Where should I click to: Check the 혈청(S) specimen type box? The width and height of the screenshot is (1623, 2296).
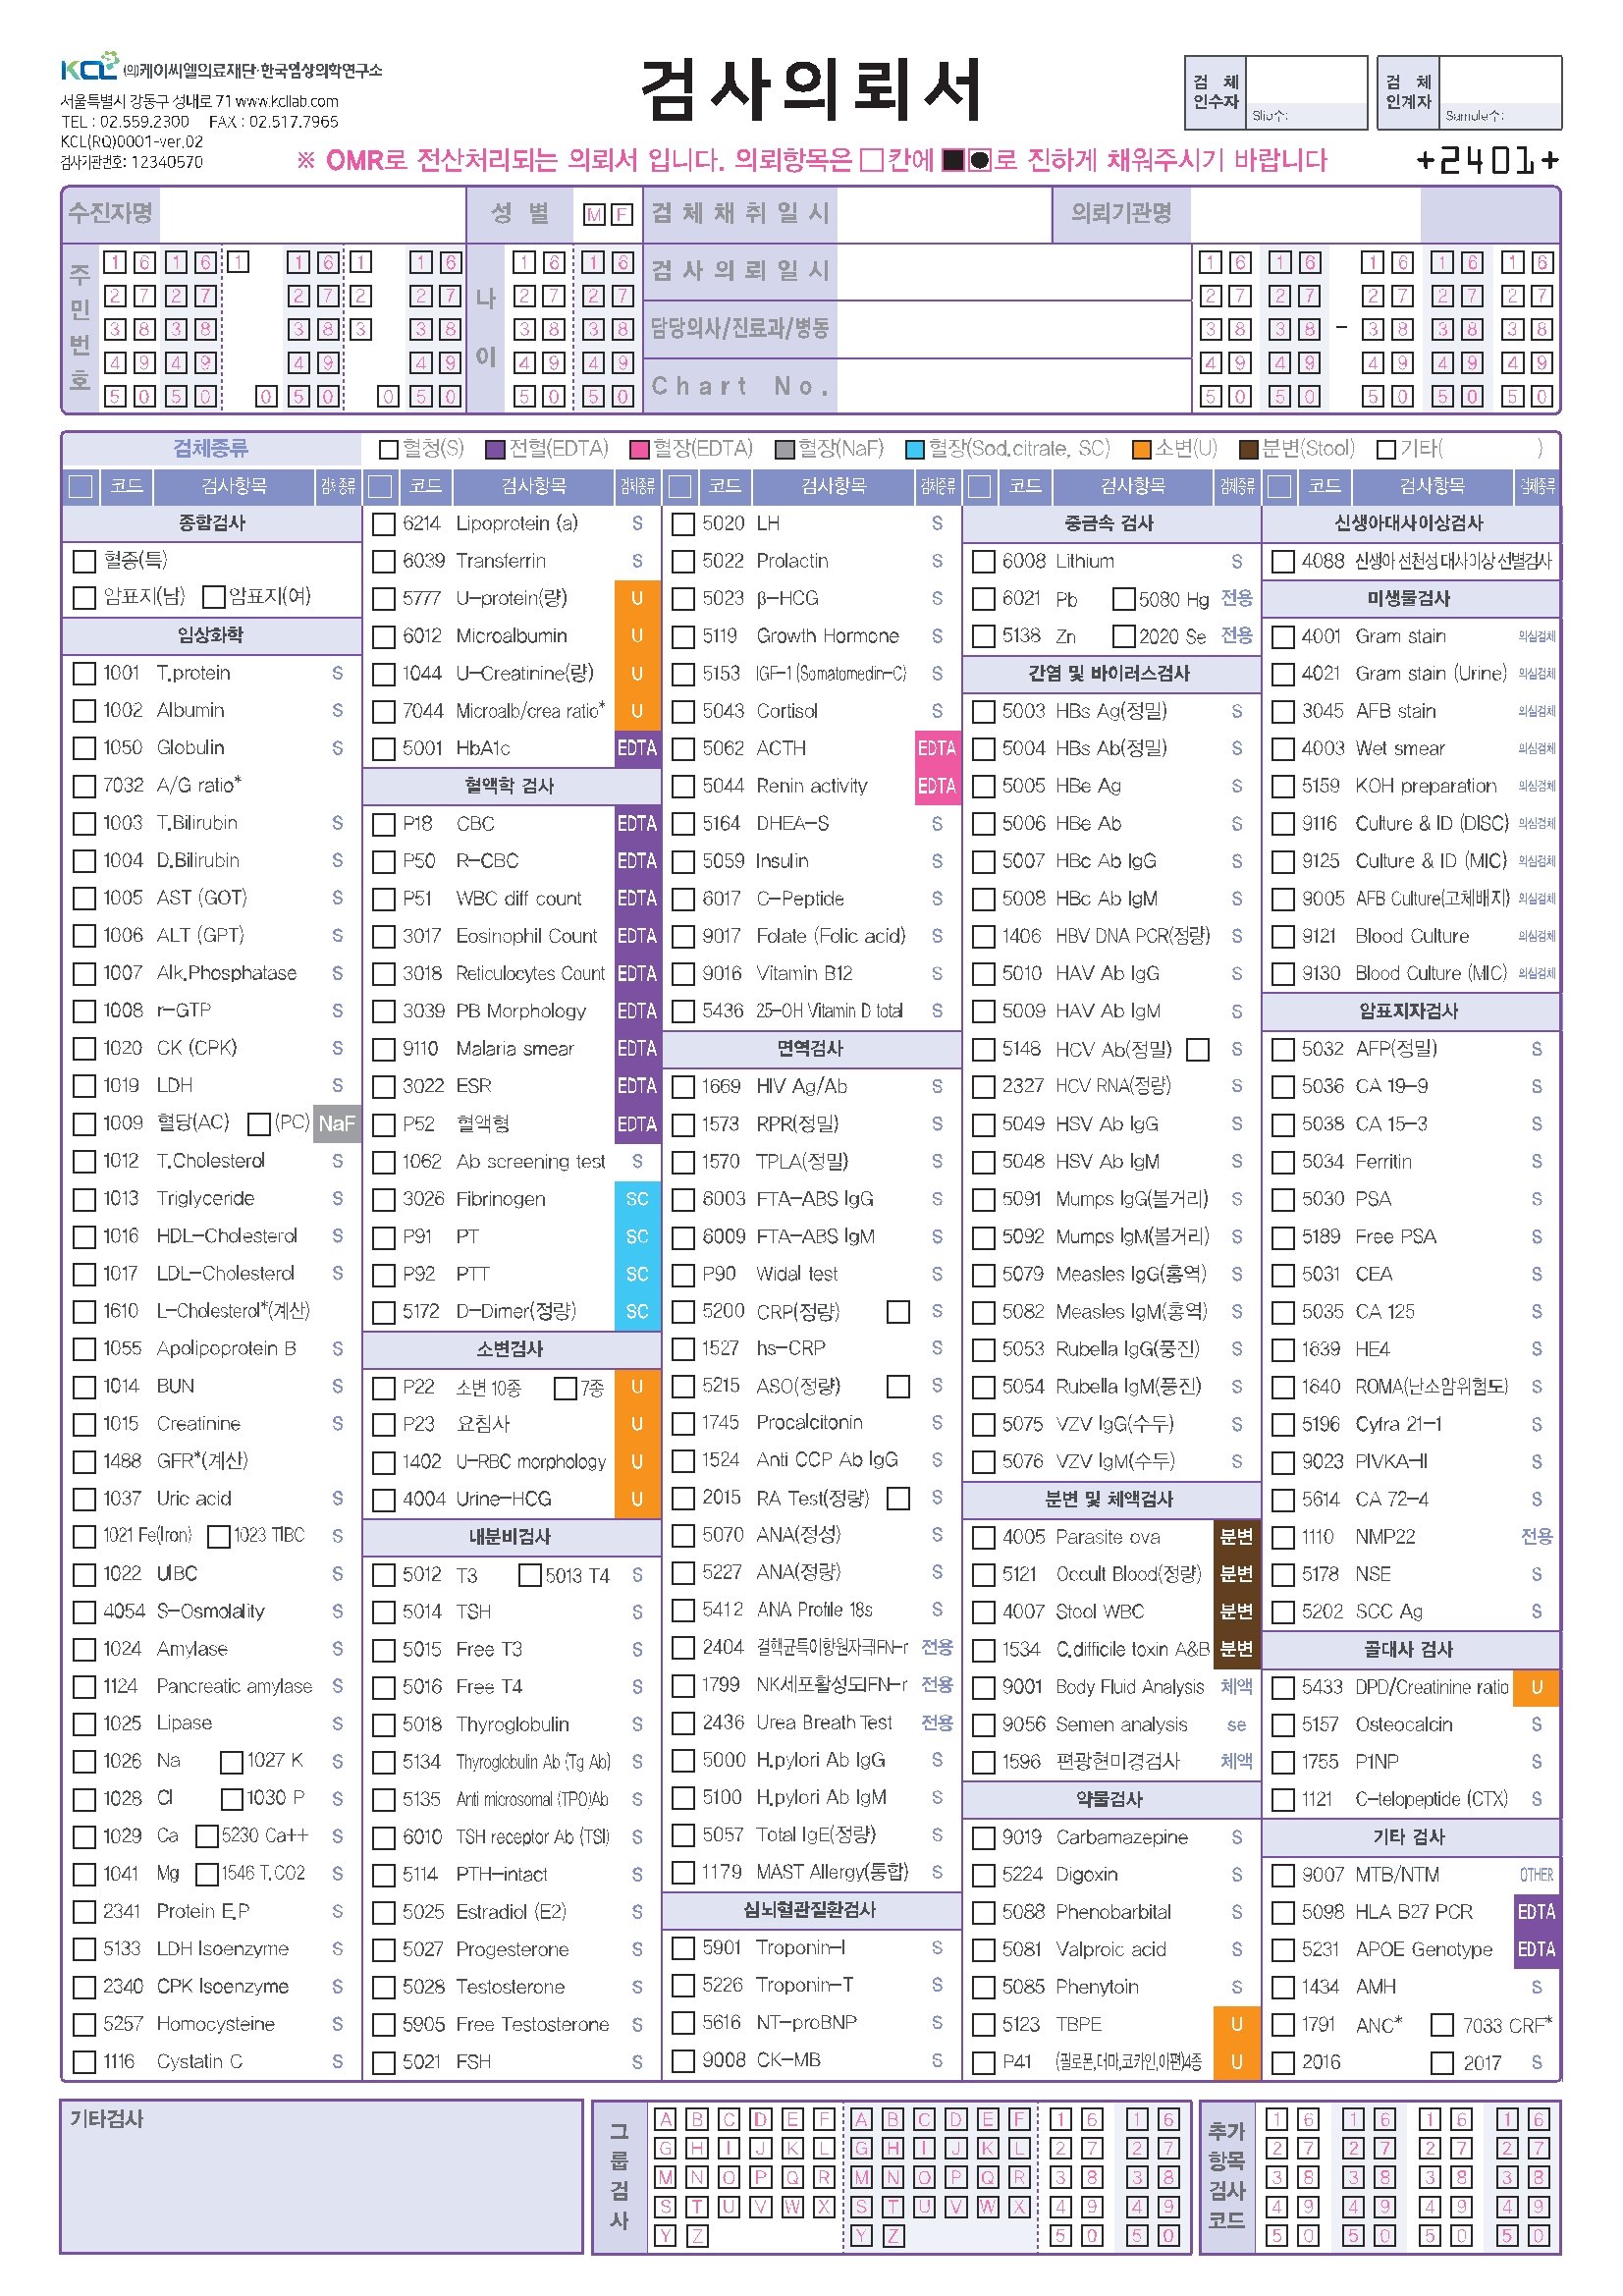pos(389,449)
